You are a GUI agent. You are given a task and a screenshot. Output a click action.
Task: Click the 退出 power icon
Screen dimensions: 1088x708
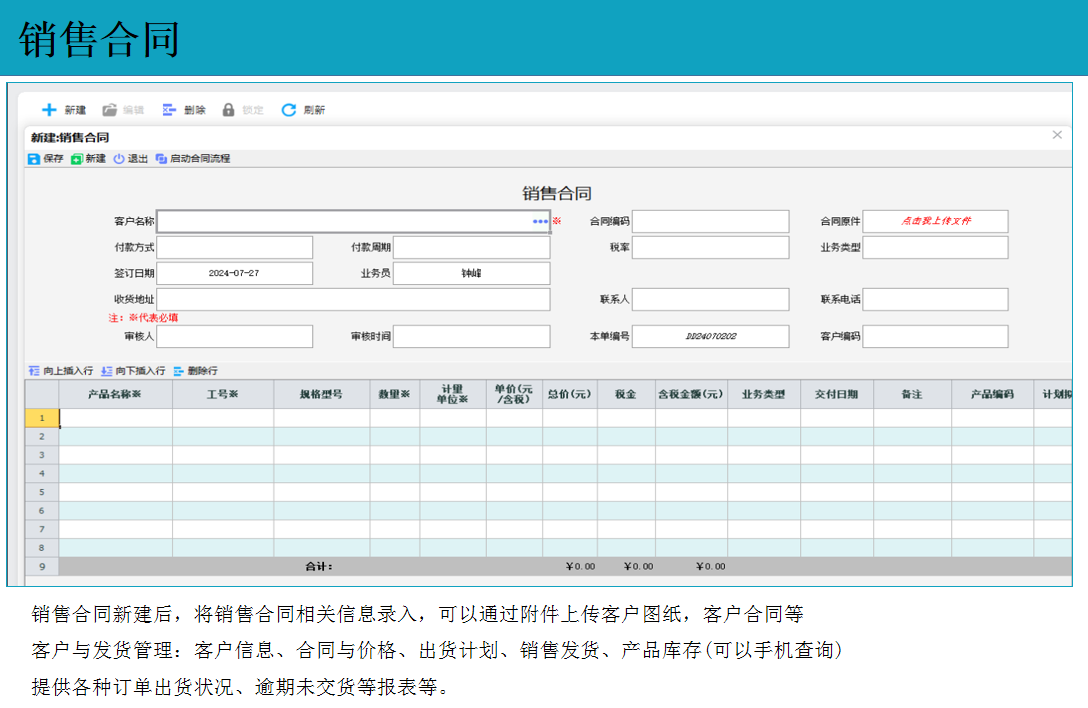(x=119, y=159)
